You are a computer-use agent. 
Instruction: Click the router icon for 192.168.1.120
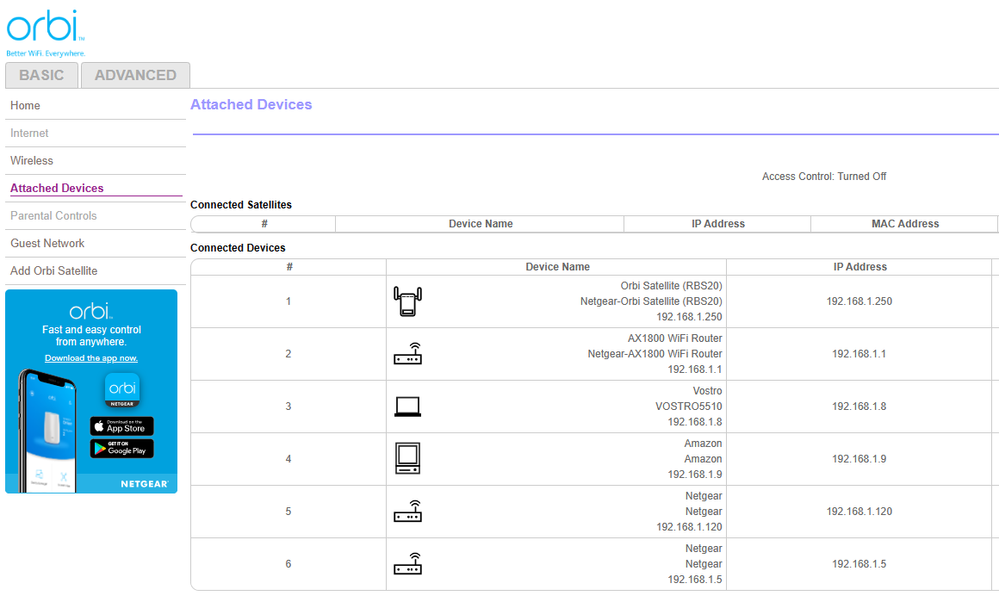pos(407,511)
